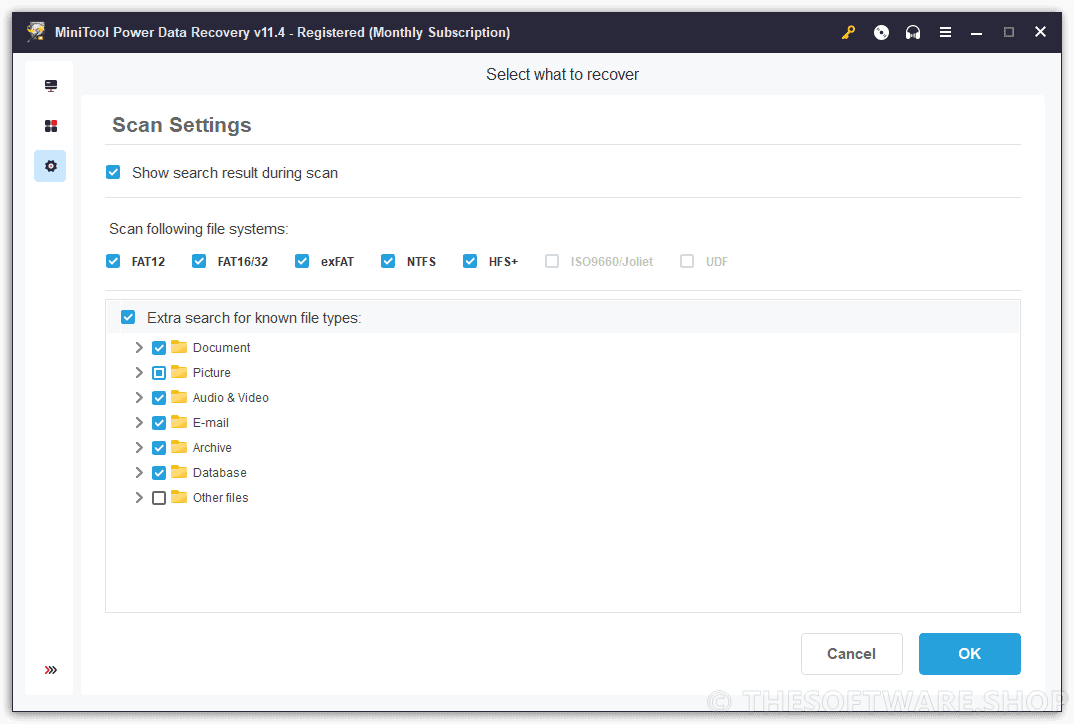Screen dimensions: 1074x724
Task: Open the hamburger menu
Action: coord(945,32)
